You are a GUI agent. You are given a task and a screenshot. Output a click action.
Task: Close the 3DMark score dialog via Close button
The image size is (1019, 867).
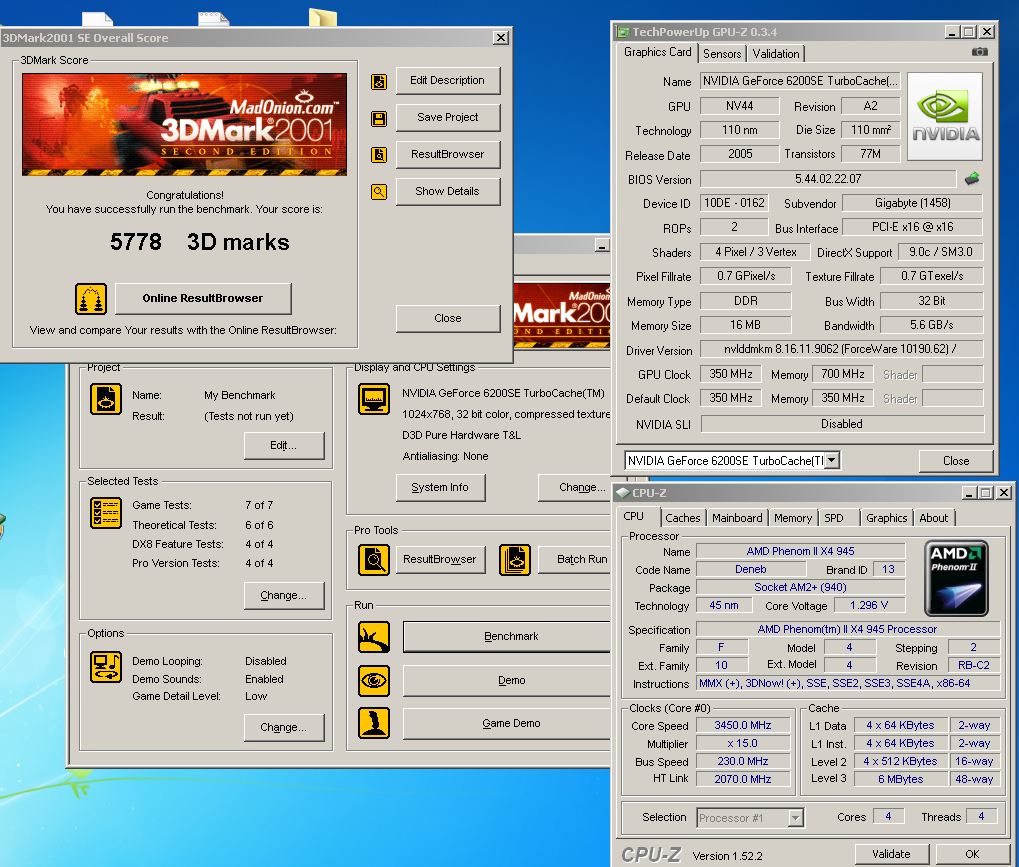[x=448, y=318]
